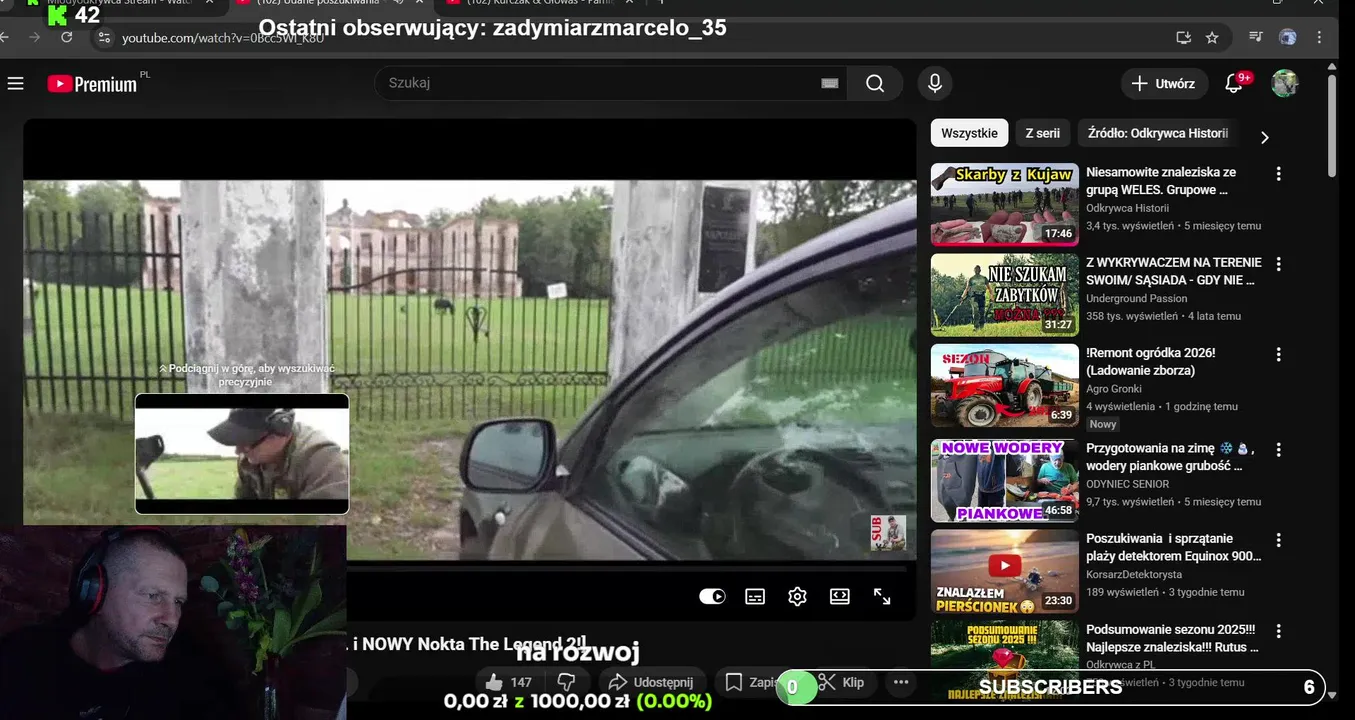Open the browser media controls icon
The image size is (1355, 720).
coord(1257,37)
